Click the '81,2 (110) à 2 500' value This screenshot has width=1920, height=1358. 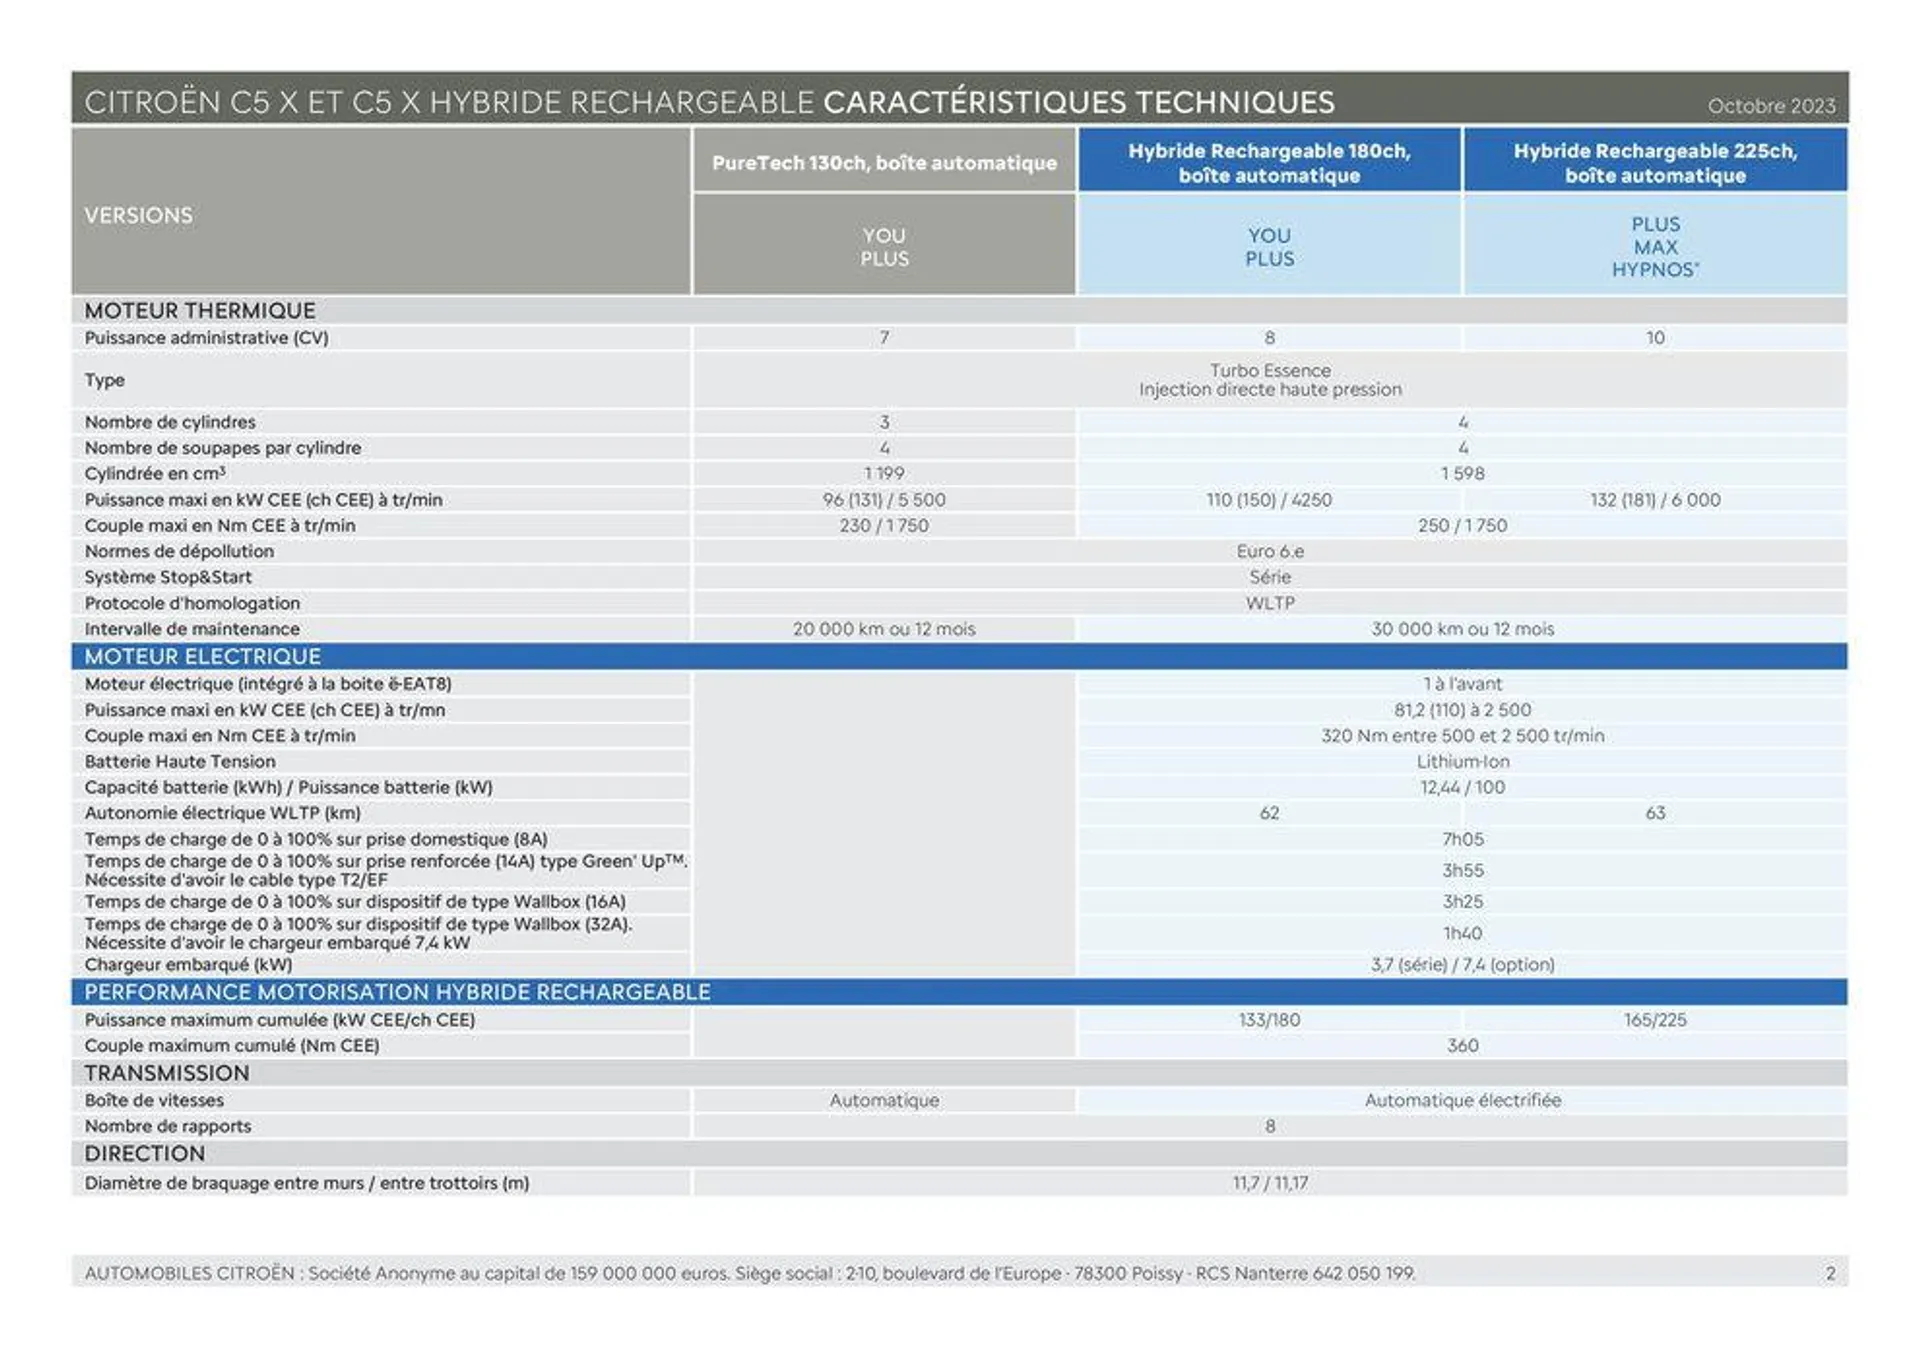[1462, 710]
